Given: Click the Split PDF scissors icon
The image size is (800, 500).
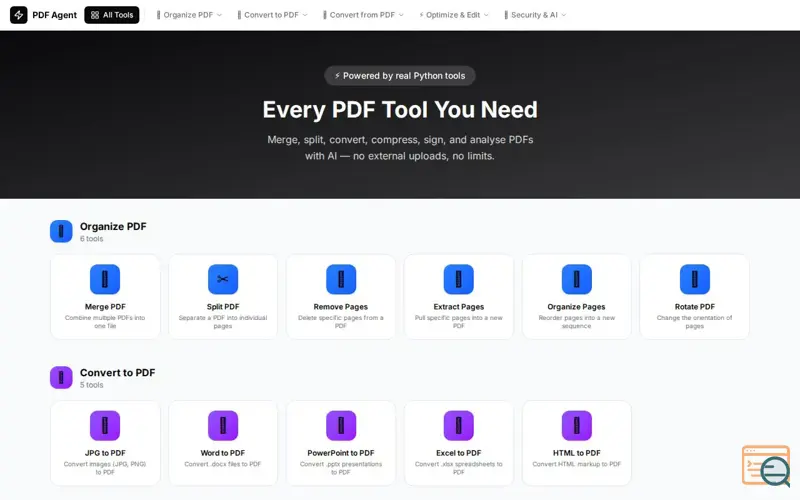Looking at the screenshot, I should tap(223, 279).
